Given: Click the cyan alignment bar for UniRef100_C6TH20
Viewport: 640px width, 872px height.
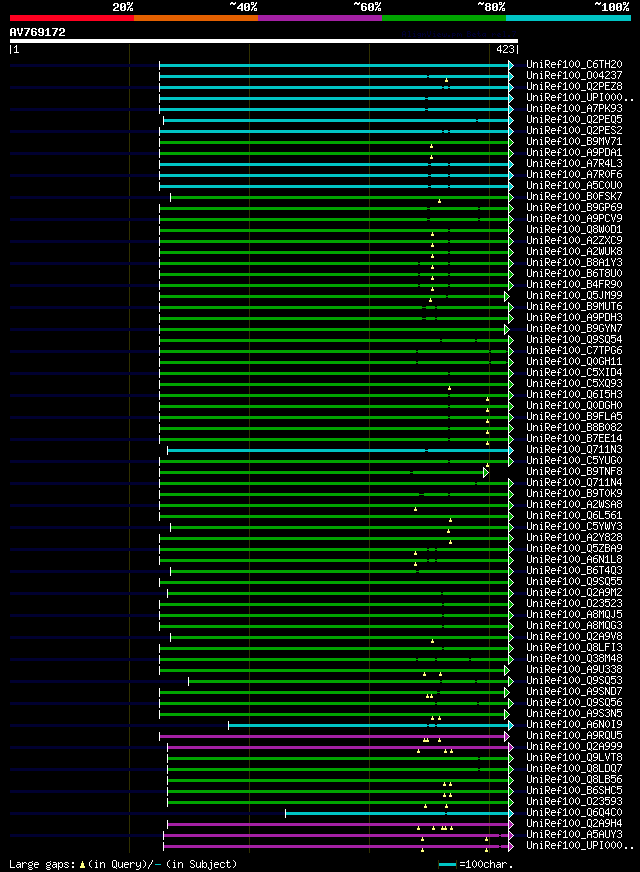Looking at the screenshot, I should coord(336,66).
